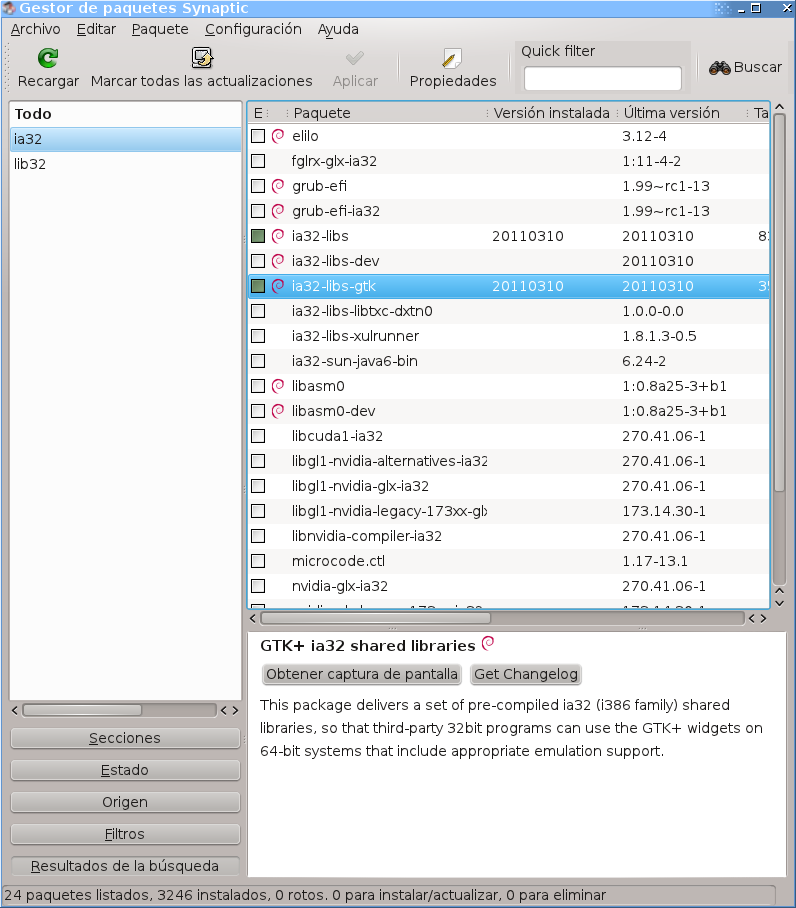Click Debian swirl icon beside ia32-libs-gtk
The width and height of the screenshot is (796, 908).
(x=278, y=285)
